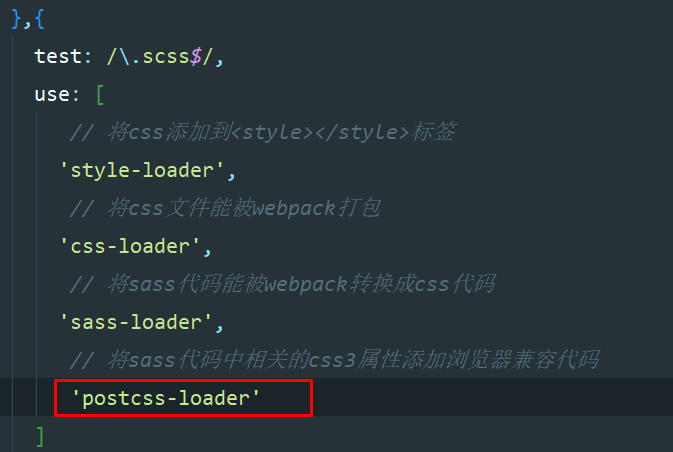Click the comment mentioning webpack打包
The width and height of the screenshot is (673, 452).
pyautogui.click(x=225, y=208)
